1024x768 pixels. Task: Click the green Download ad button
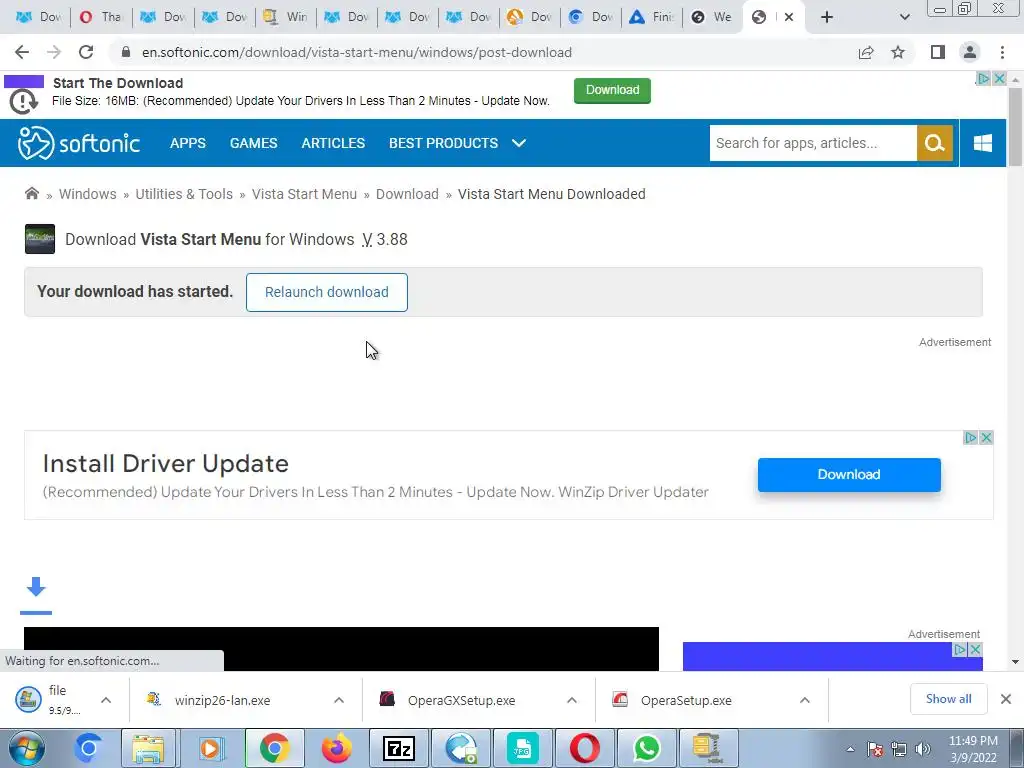pyautogui.click(x=612, y=90)
